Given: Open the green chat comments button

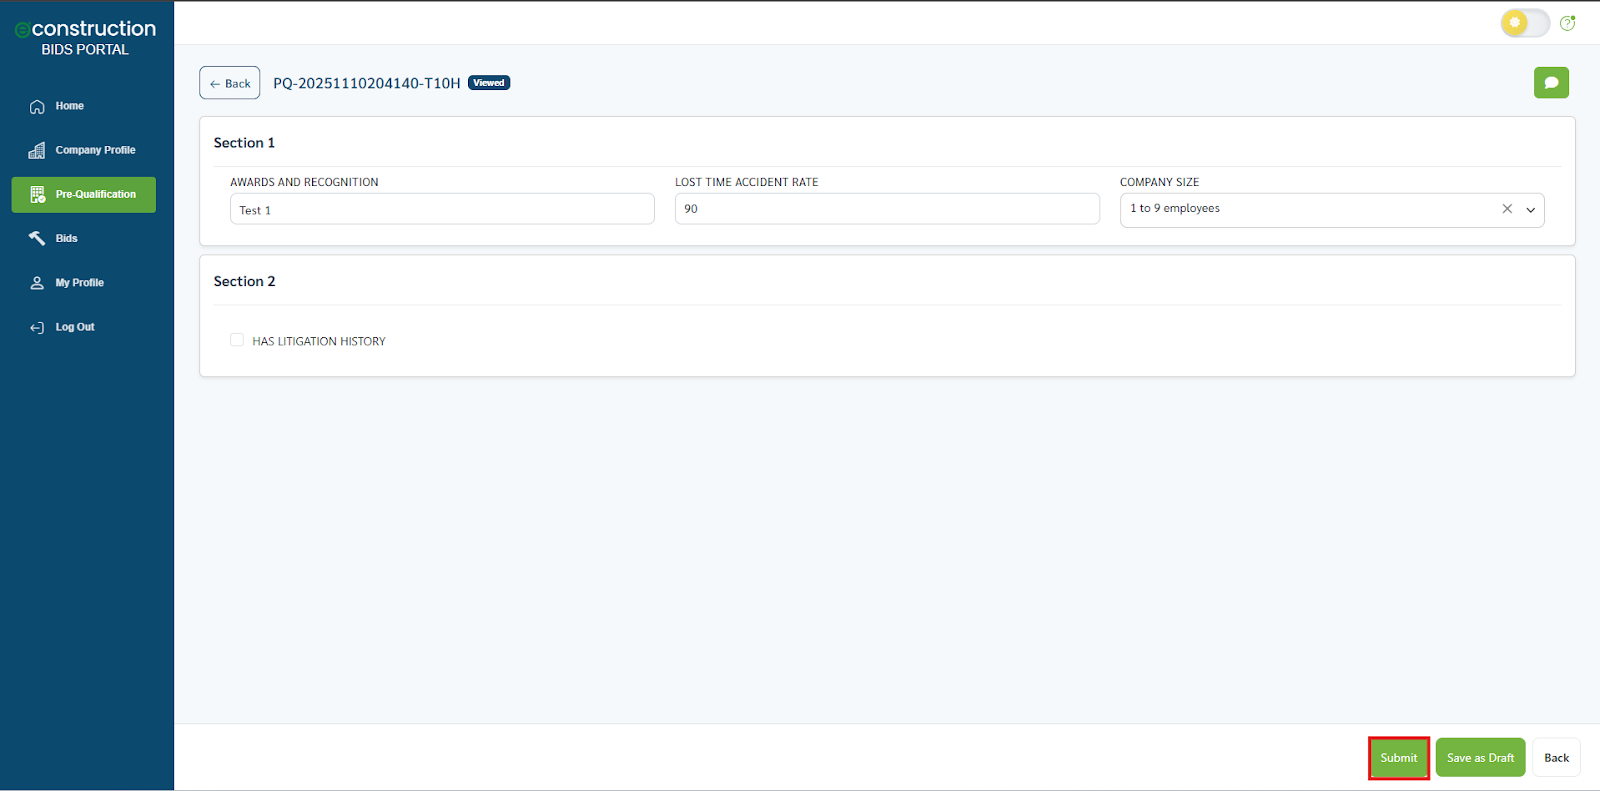Looking at the screenshot, I should (x=1550, y=83).
